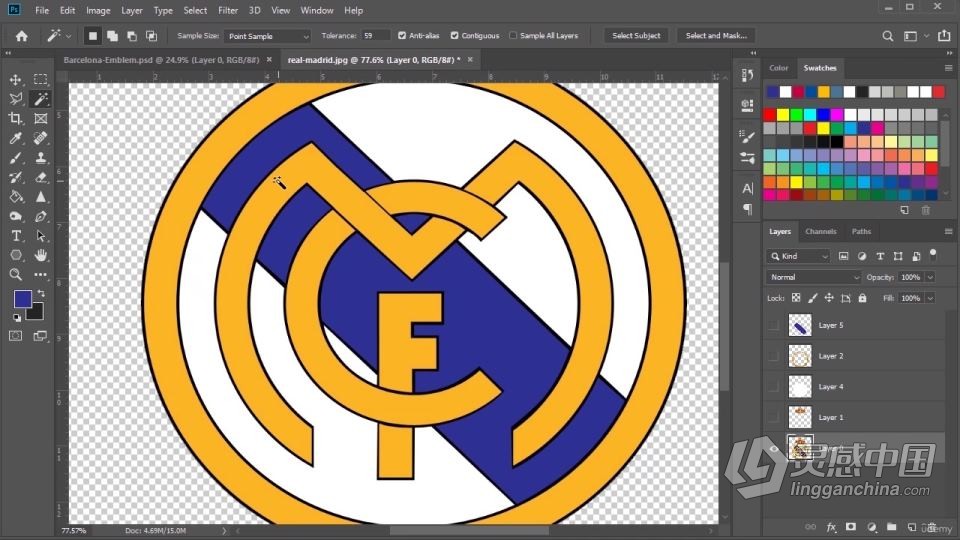This screenshot has height=540, width=960.
Task: Select the Zoom tool in toolbar
Action: click(x=15, y=274)
